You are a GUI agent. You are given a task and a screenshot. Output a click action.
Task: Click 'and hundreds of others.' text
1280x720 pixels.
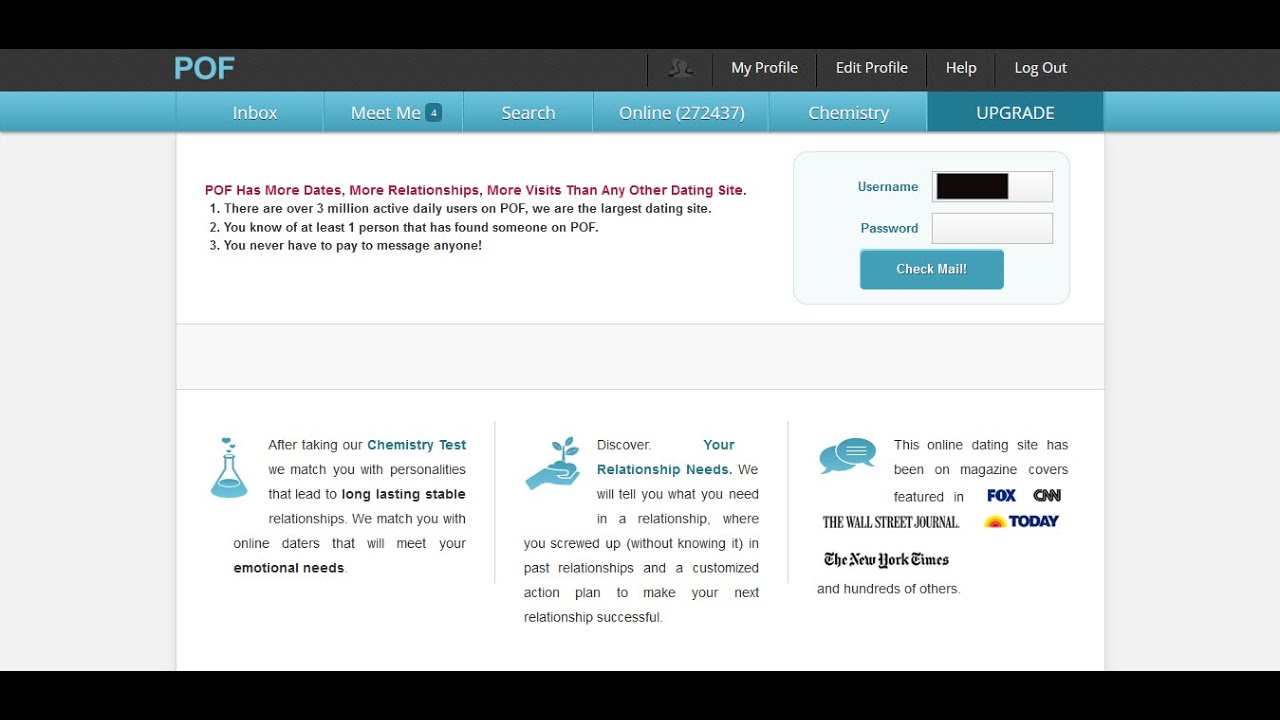[x=888, y=589]
